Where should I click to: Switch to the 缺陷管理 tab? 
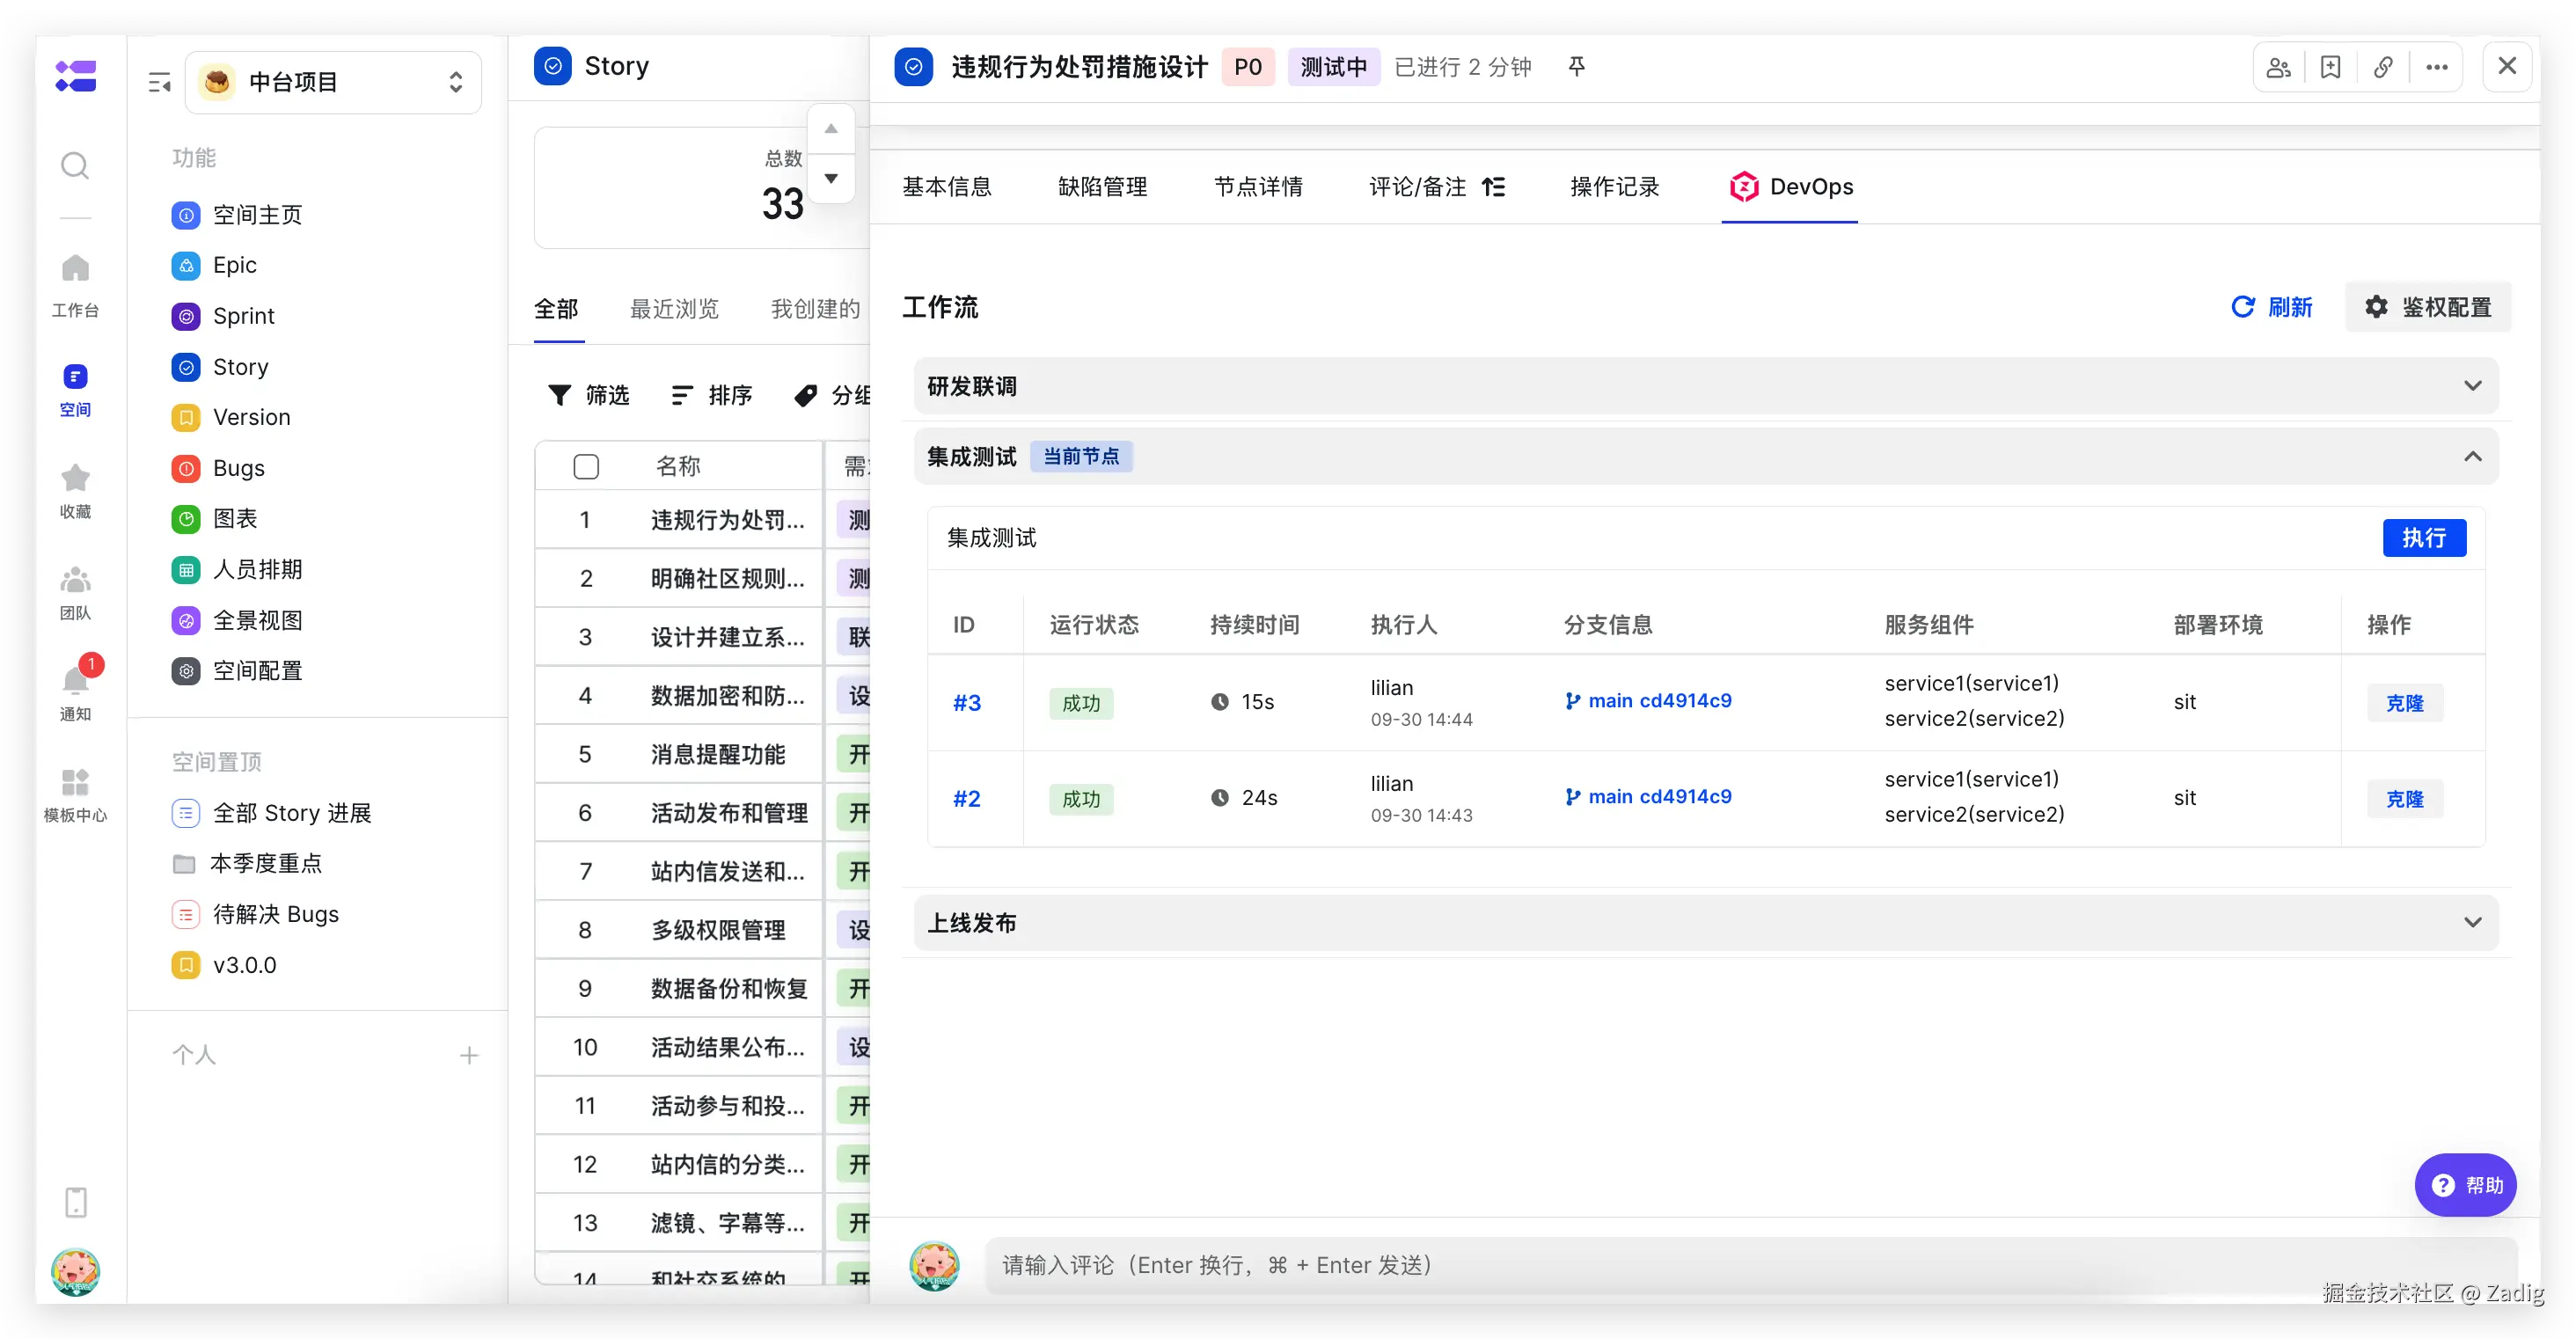(1102, 187)
